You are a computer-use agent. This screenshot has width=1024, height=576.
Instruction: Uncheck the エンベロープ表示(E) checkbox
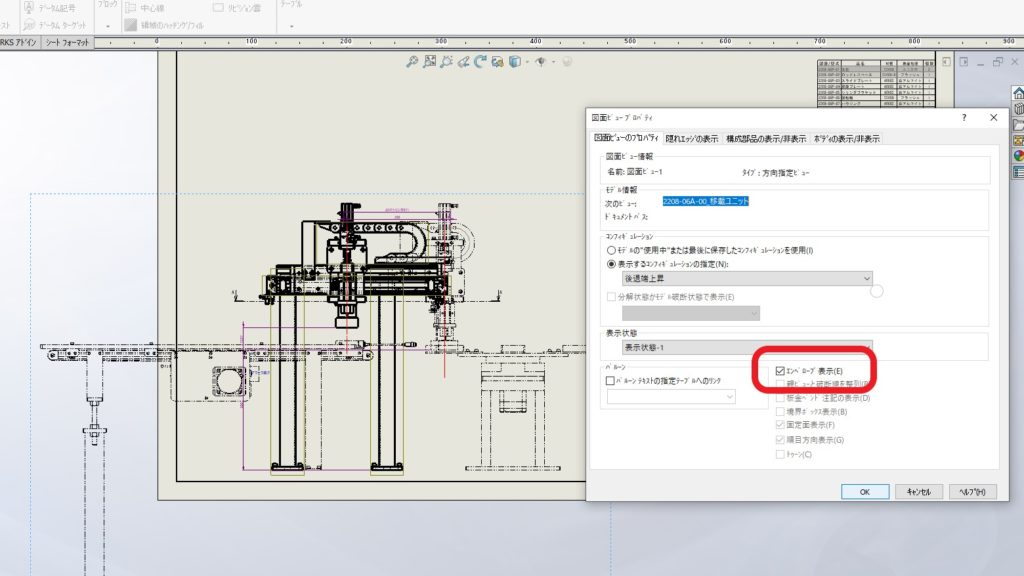point(781,370)
